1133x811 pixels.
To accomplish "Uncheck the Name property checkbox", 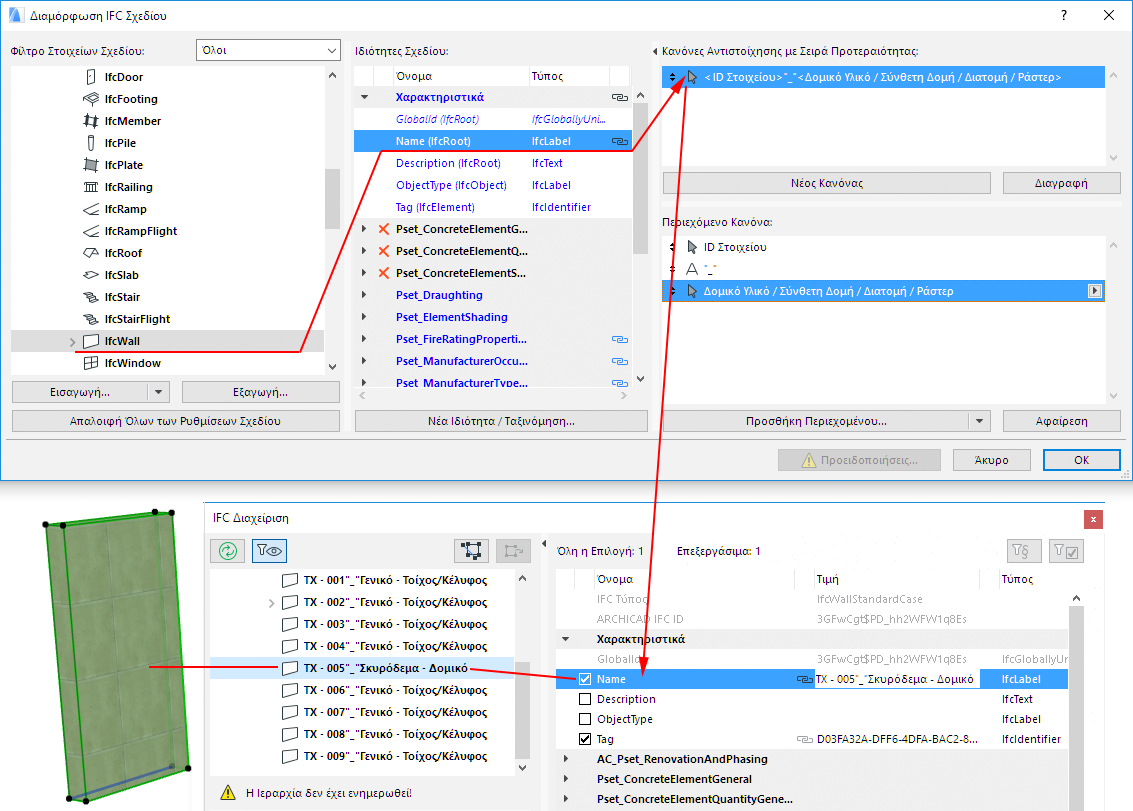I will [585, 679].
